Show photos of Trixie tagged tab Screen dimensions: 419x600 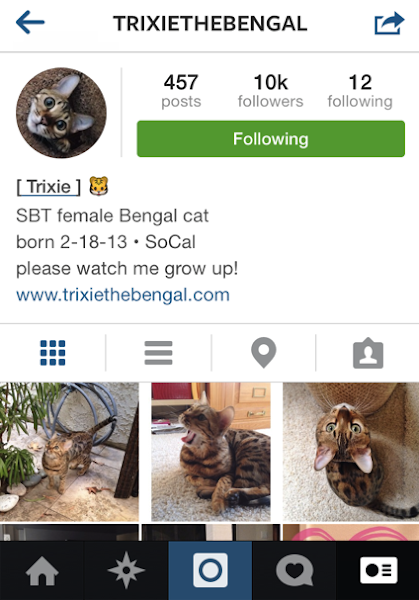click(x=368, y=353)
